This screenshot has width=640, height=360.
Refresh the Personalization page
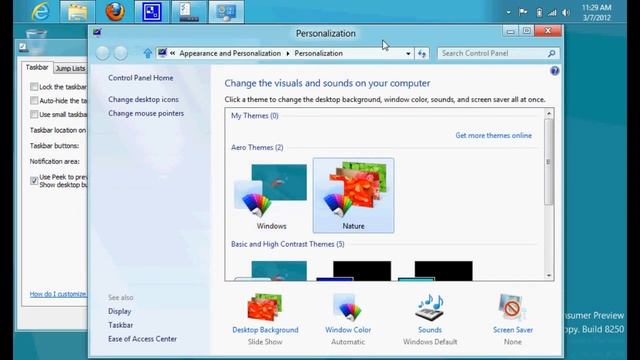point(422,53)
